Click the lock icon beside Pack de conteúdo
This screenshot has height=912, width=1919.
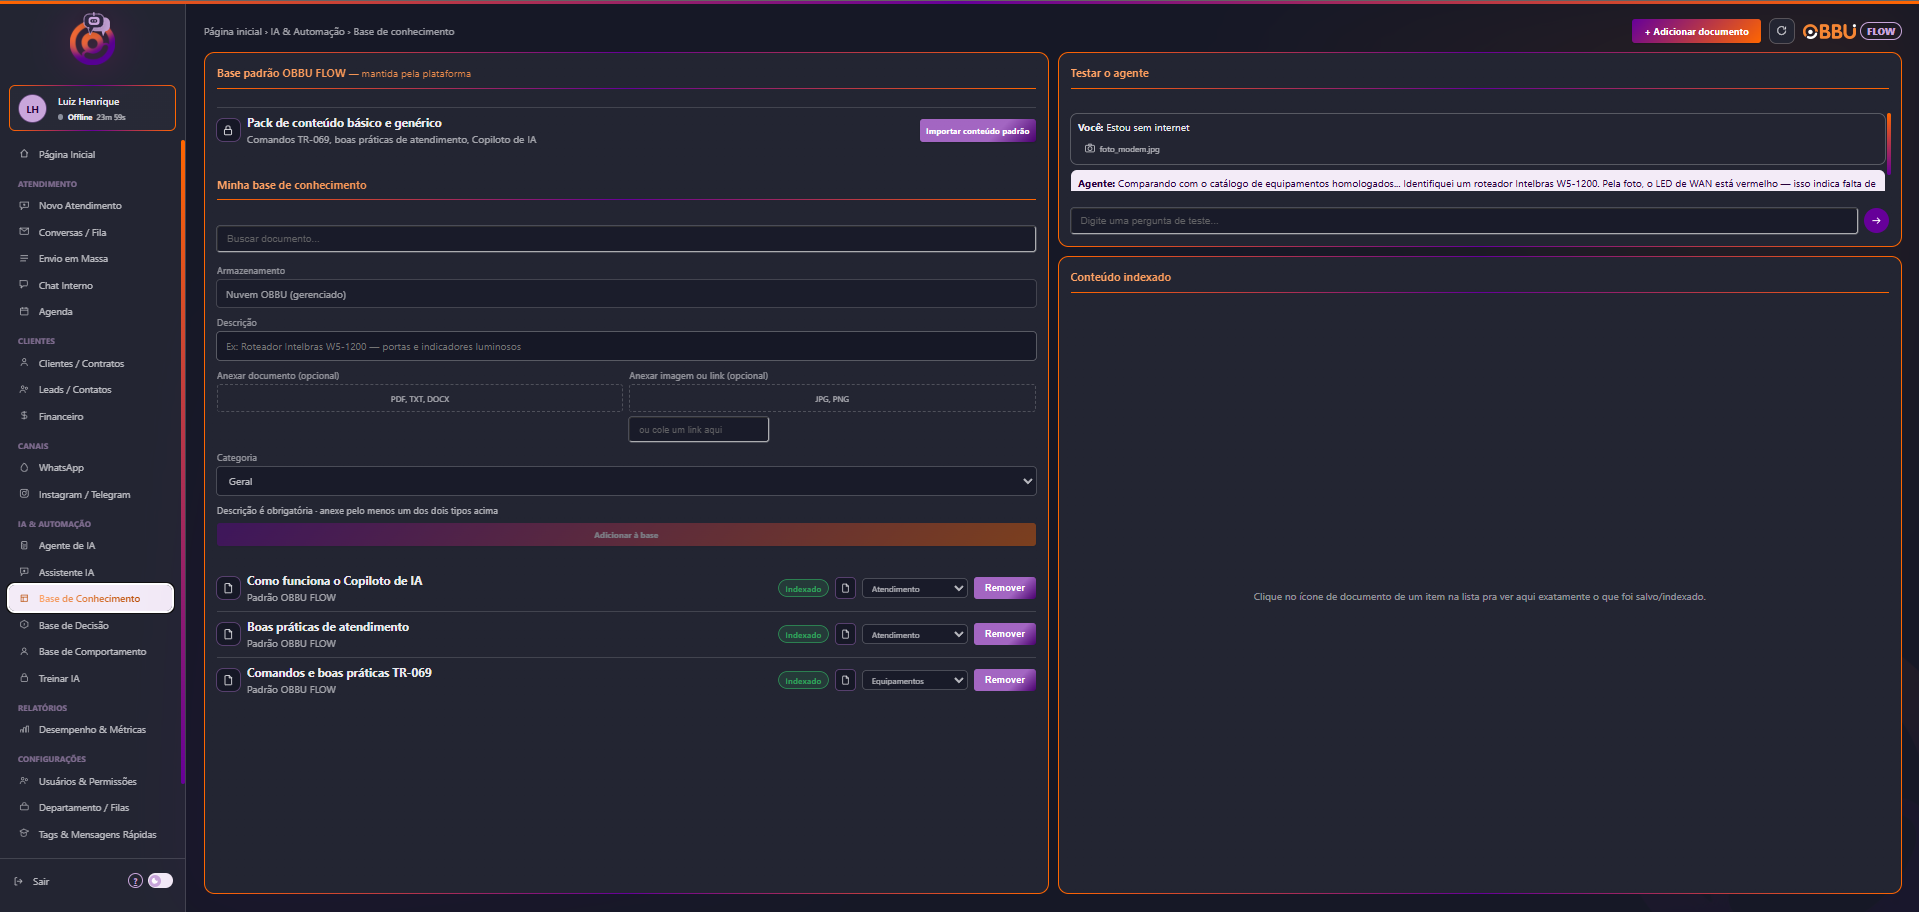(228, 130)
